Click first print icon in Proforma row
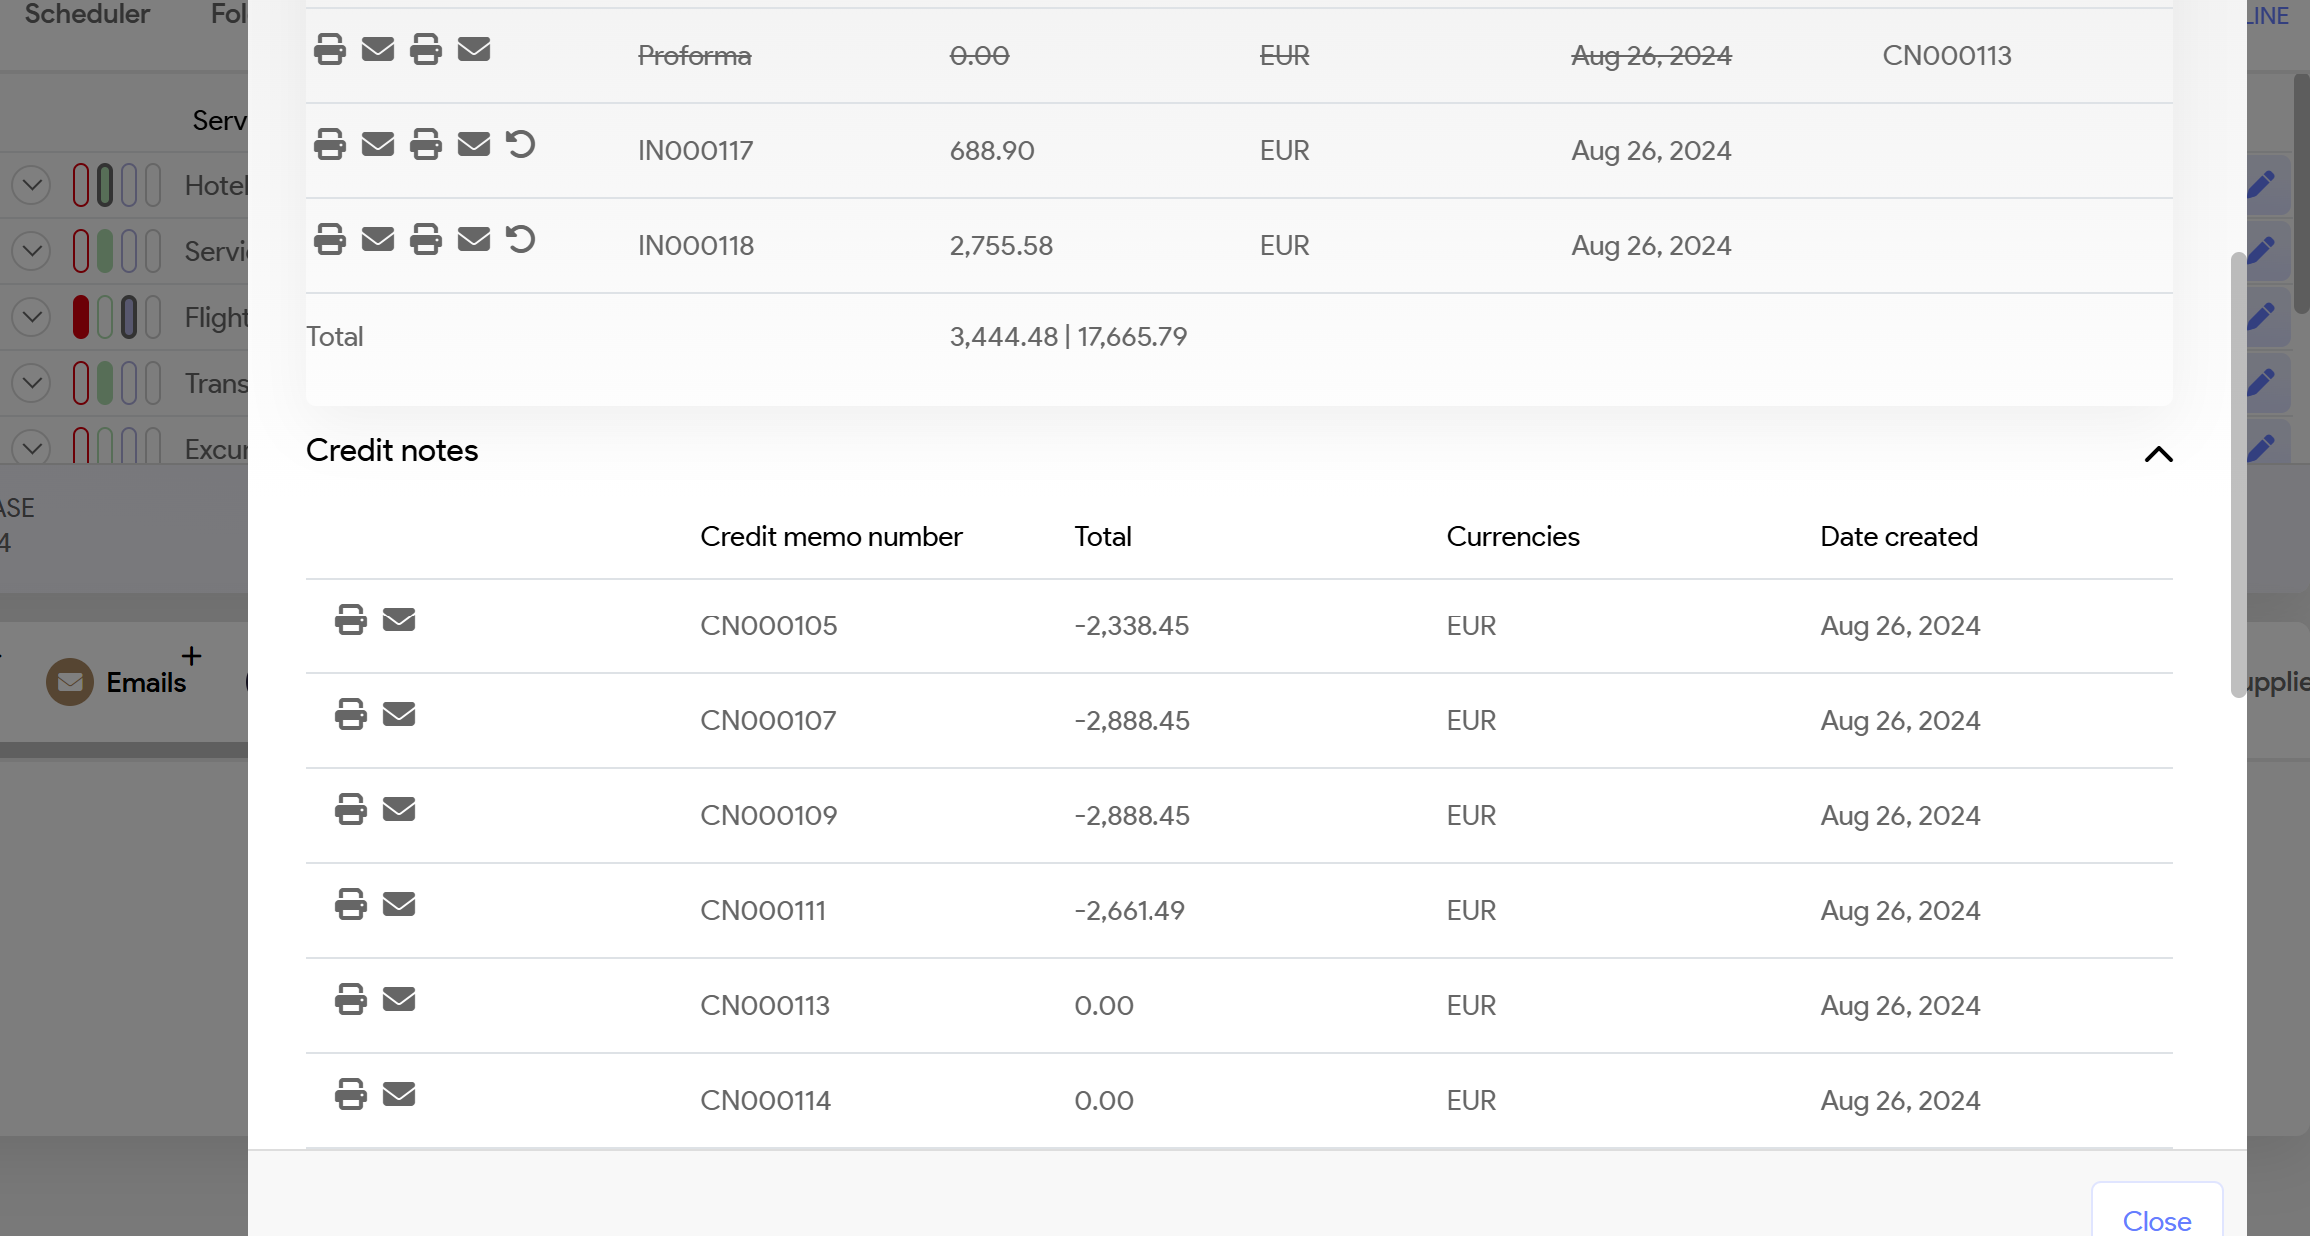 330,50
